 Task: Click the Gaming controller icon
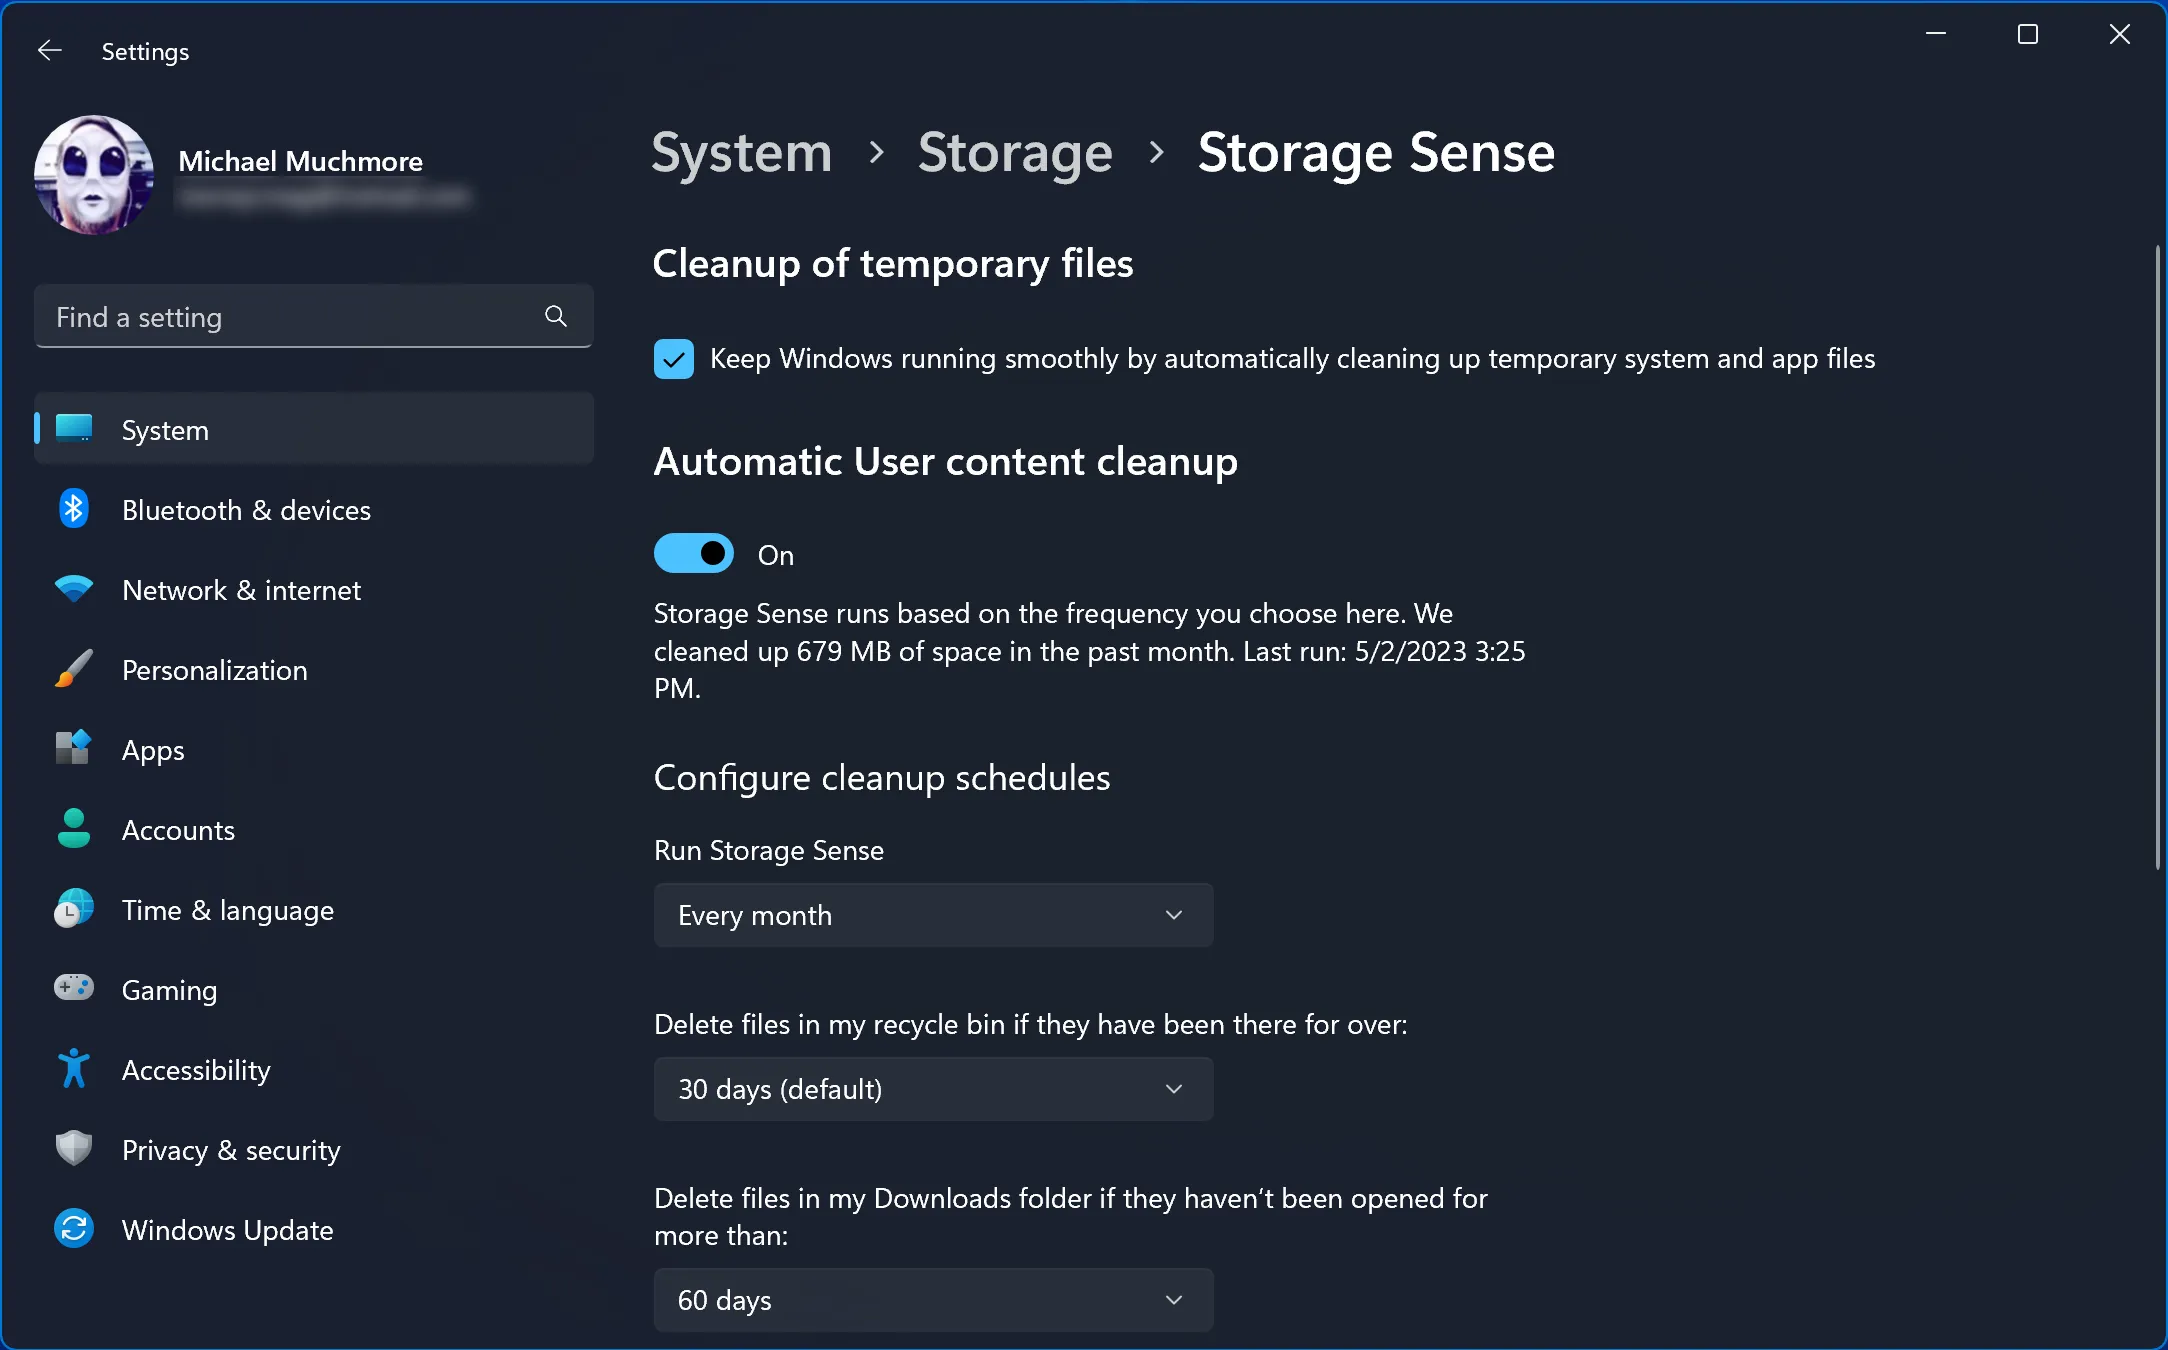(x=74, y=989)
